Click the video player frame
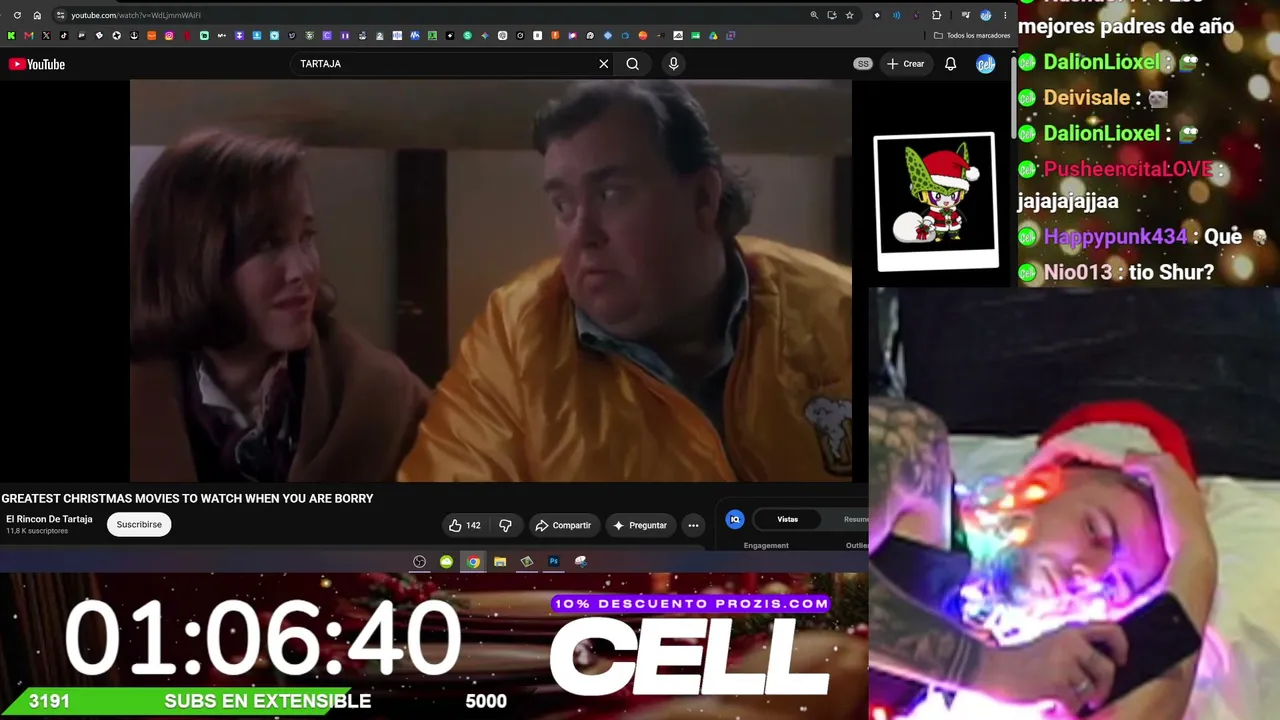Image resolution: width=1280 pixels, height=720 pixels. (x=491, y=281)
